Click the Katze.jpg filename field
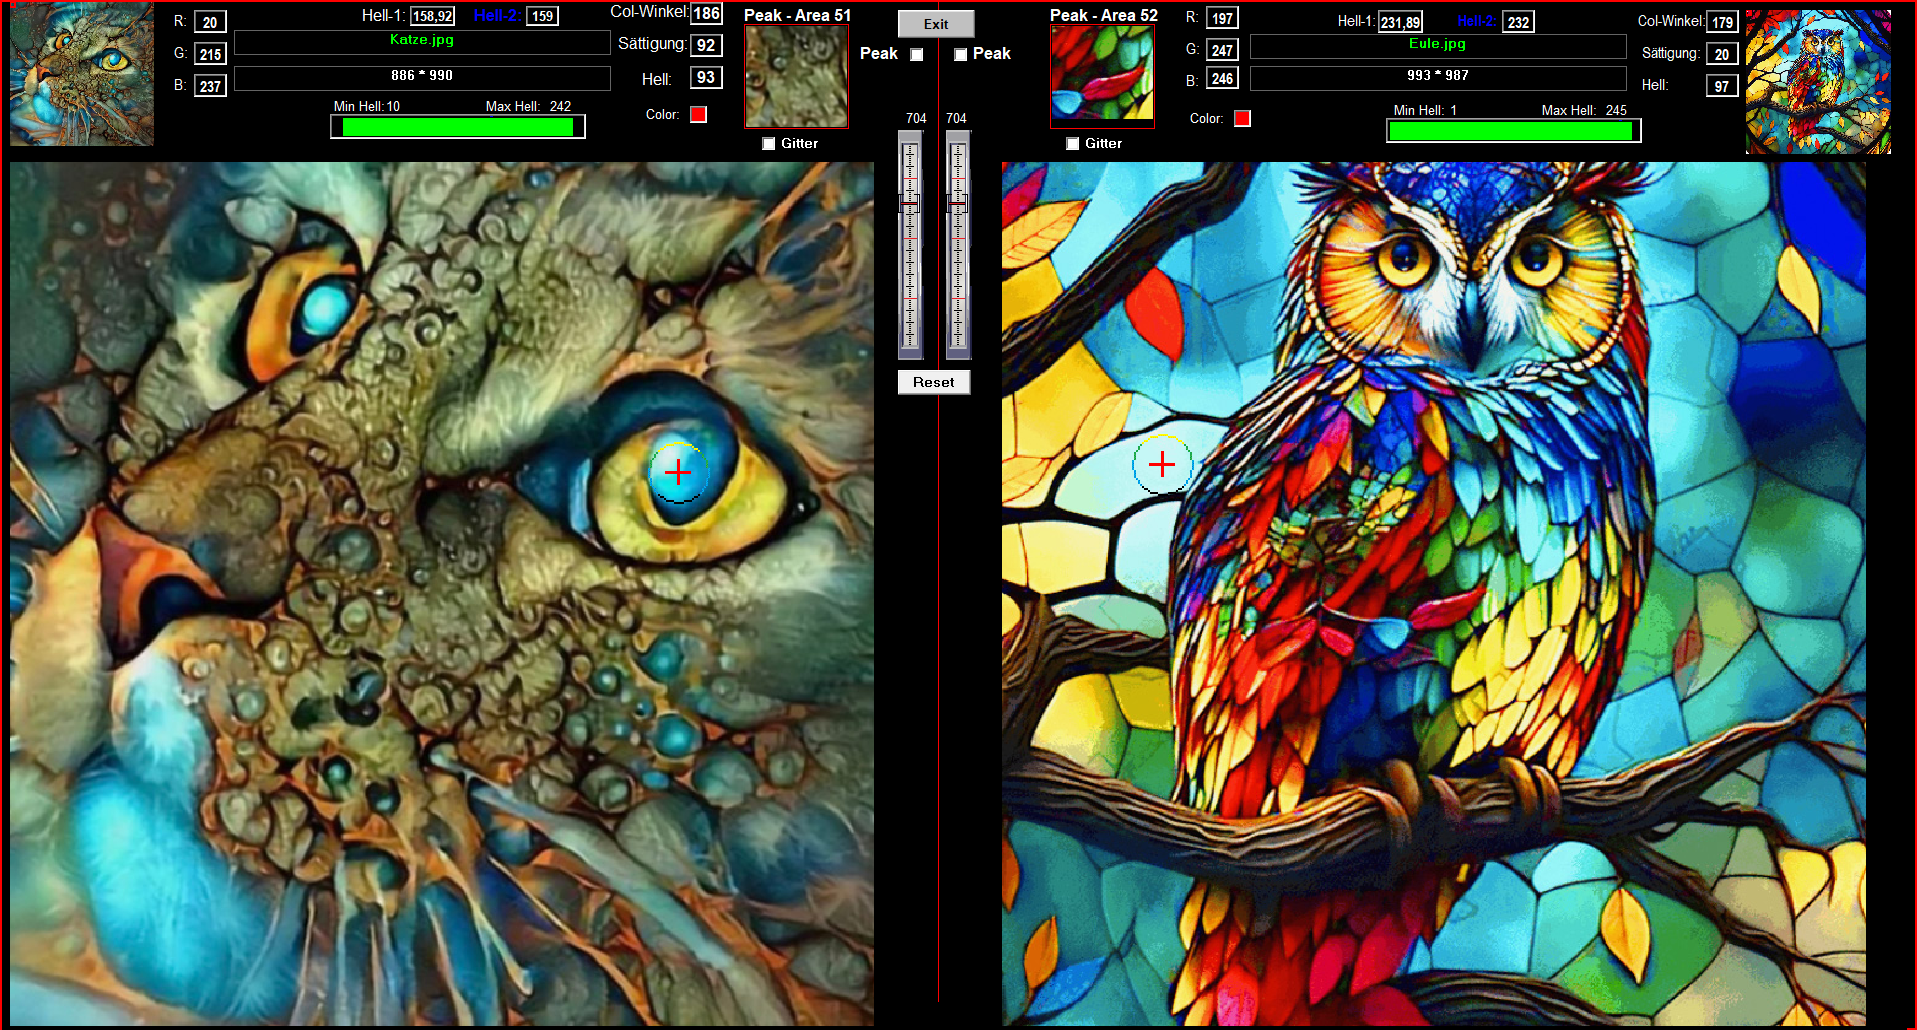Screen dimensions: 1917x1030 [421, 41]
